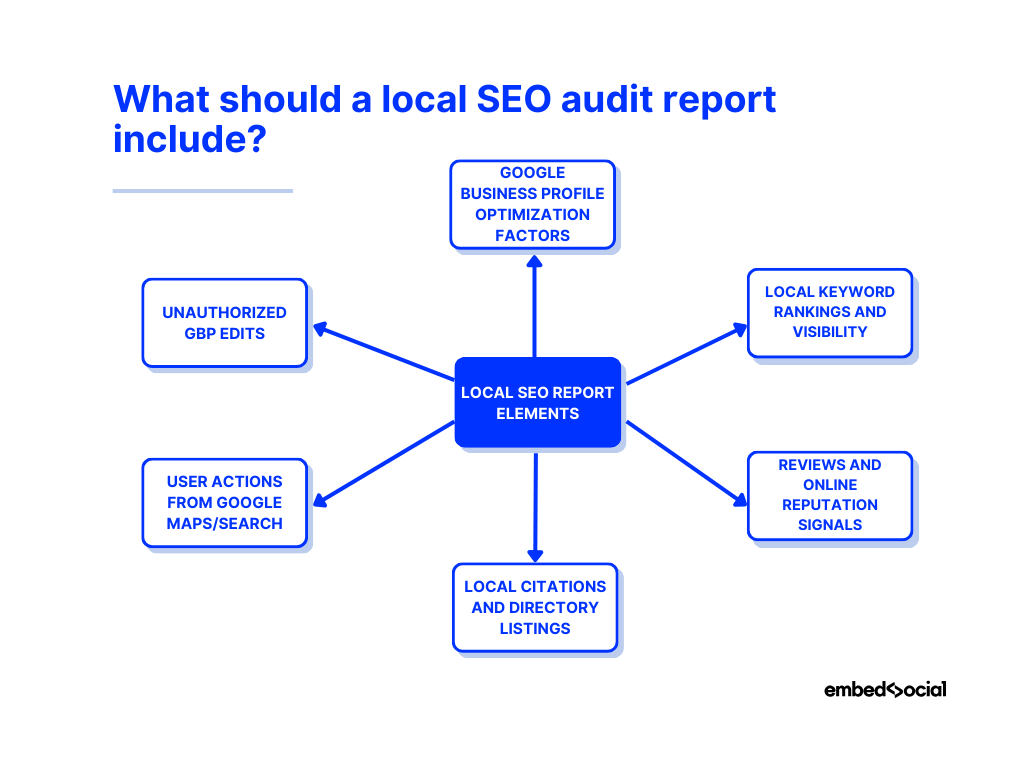The image size is (1024, 768).
Task: Select the Google Business Profile Optimization Factors box
Action: [x=532, y=204]
